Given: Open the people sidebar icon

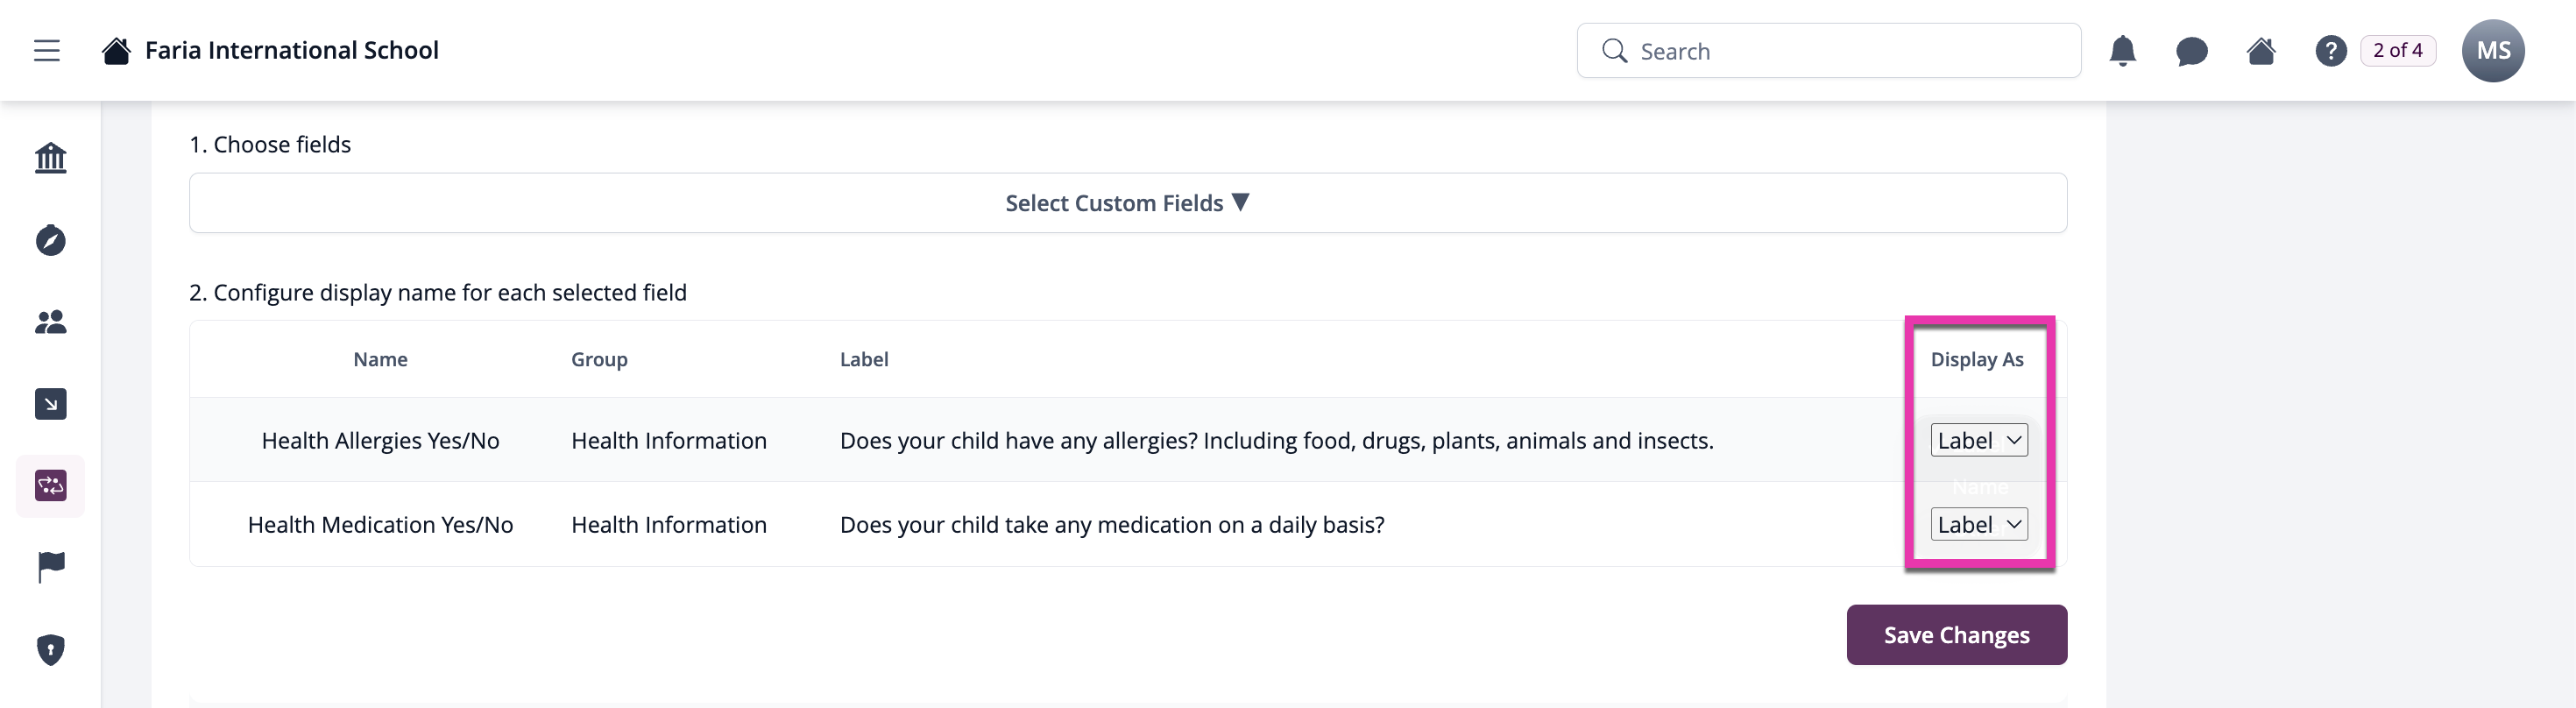Looking at the screenshot, I should pos(51,322).
